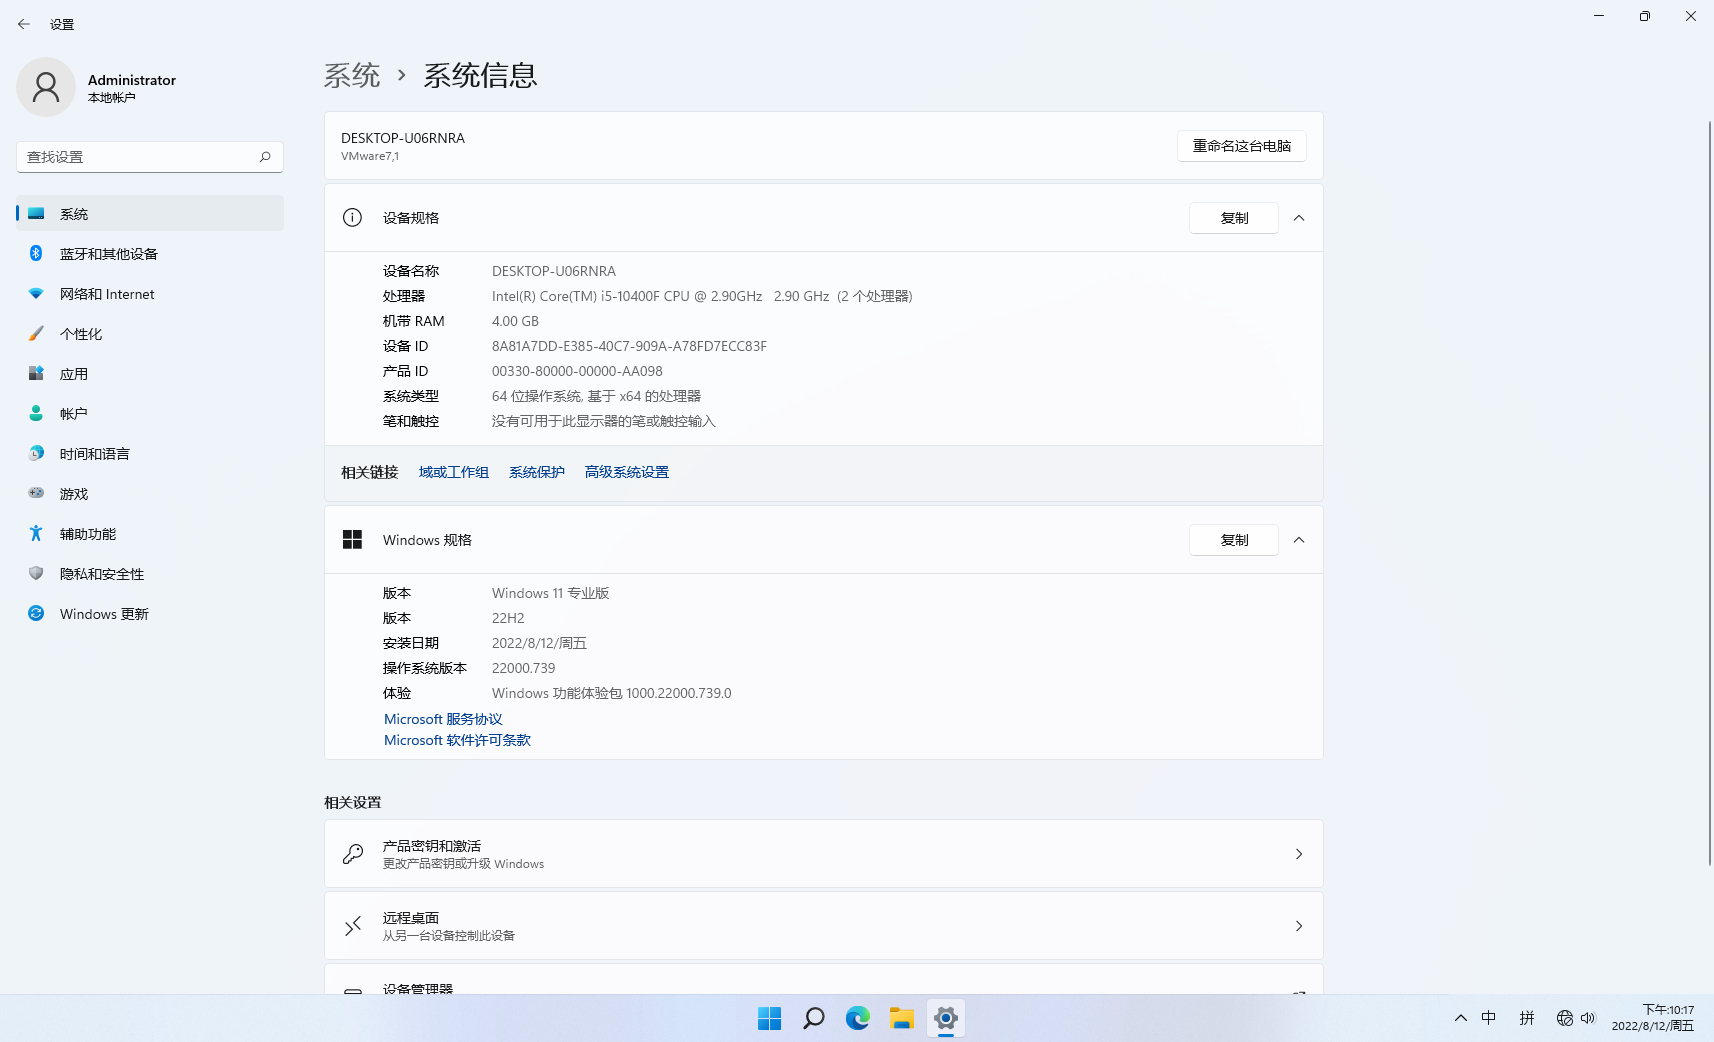Image resolution: width=1714 pixels, height=1042 pixels.
Task: Select the Personalization paintbrush icon
Action: point(36,334)
